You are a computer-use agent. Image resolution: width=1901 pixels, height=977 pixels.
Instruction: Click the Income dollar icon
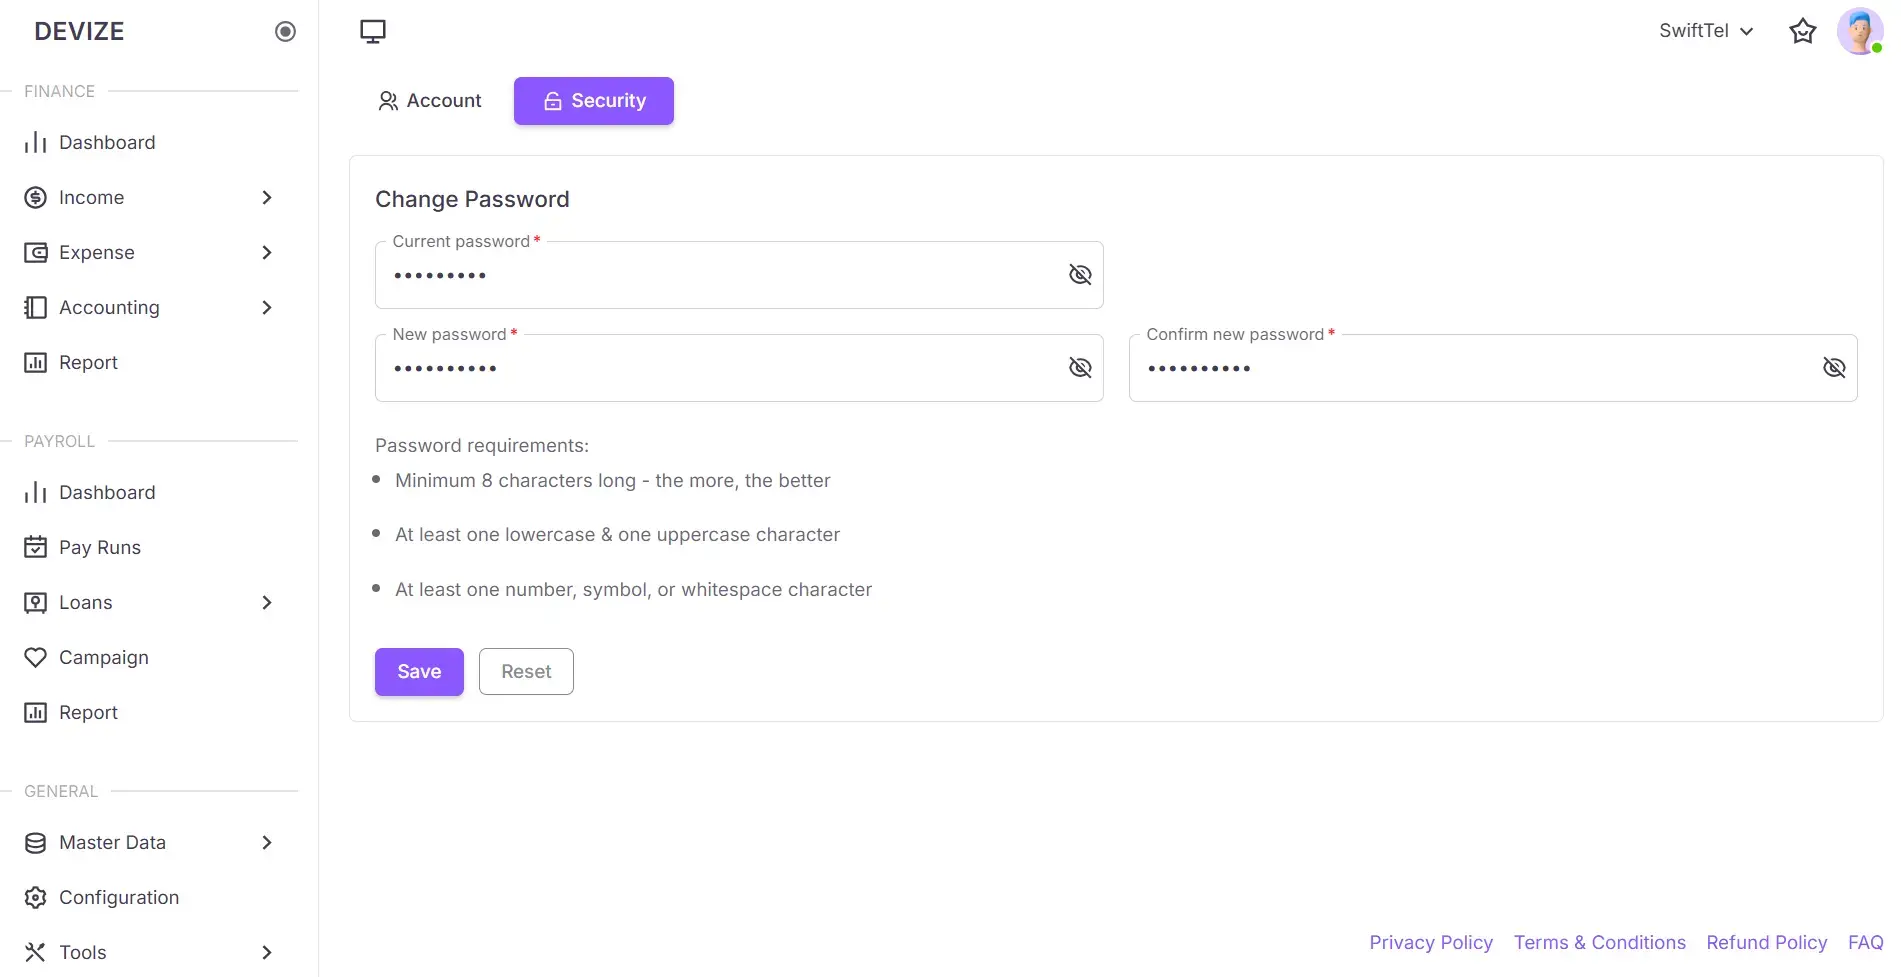click(35, 197)
